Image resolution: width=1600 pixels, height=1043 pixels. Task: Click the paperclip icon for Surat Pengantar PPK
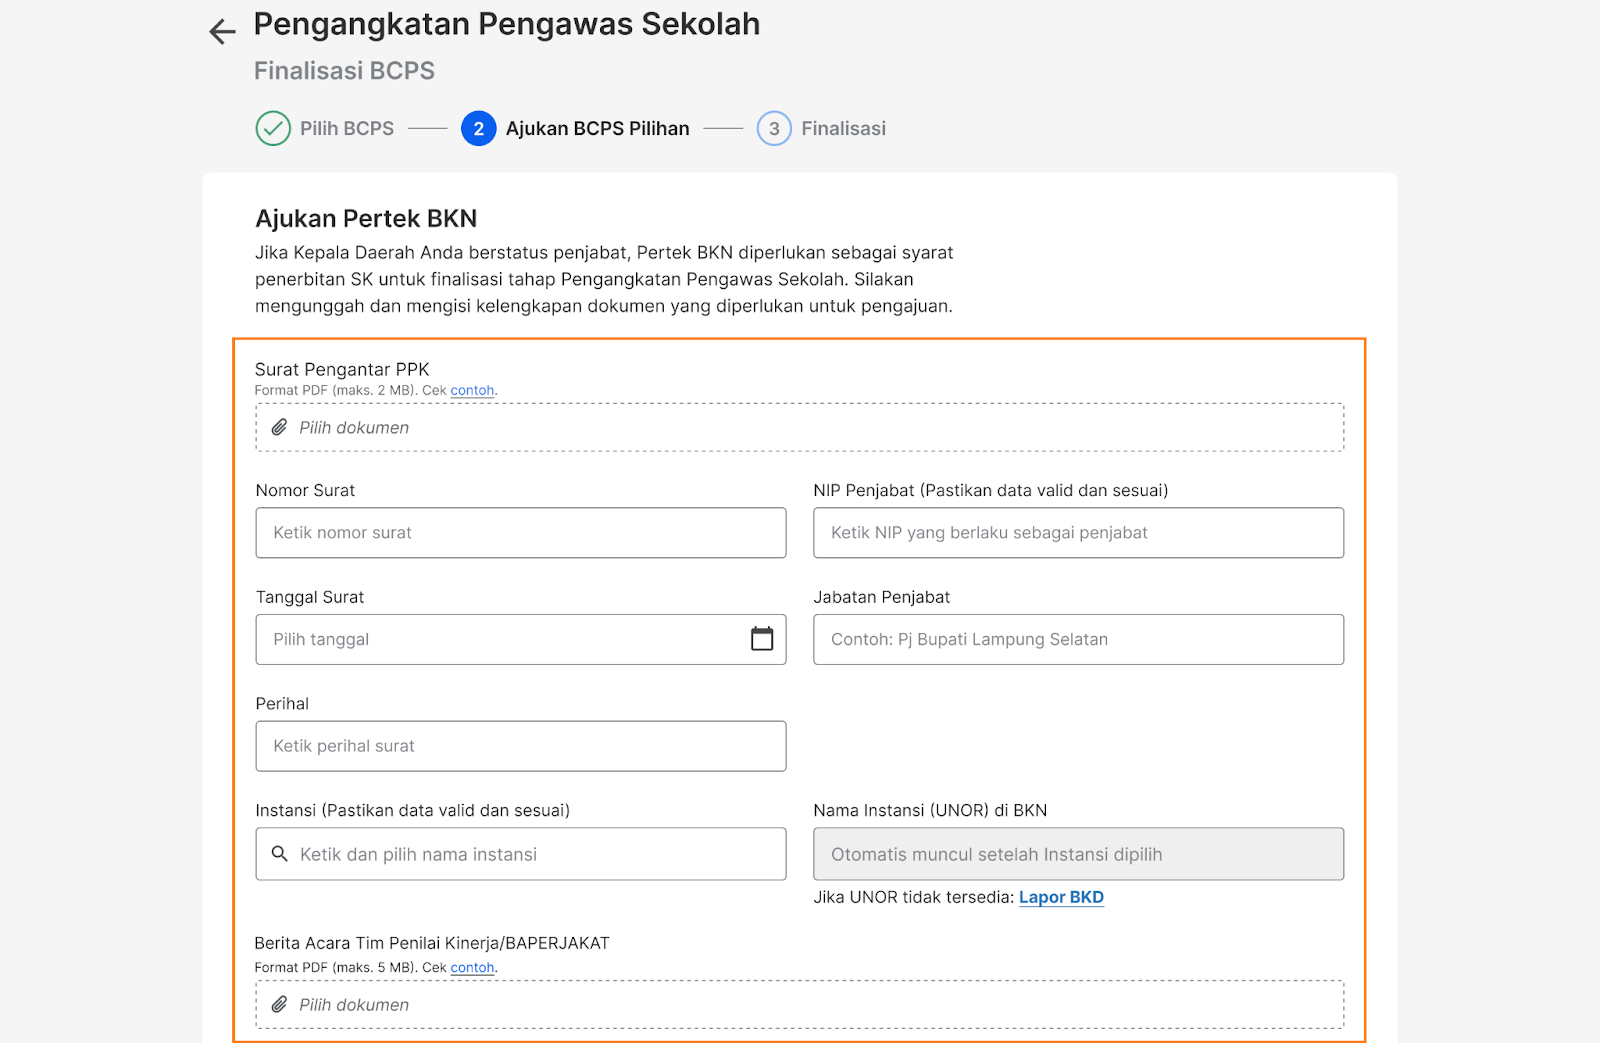(279, 427)
